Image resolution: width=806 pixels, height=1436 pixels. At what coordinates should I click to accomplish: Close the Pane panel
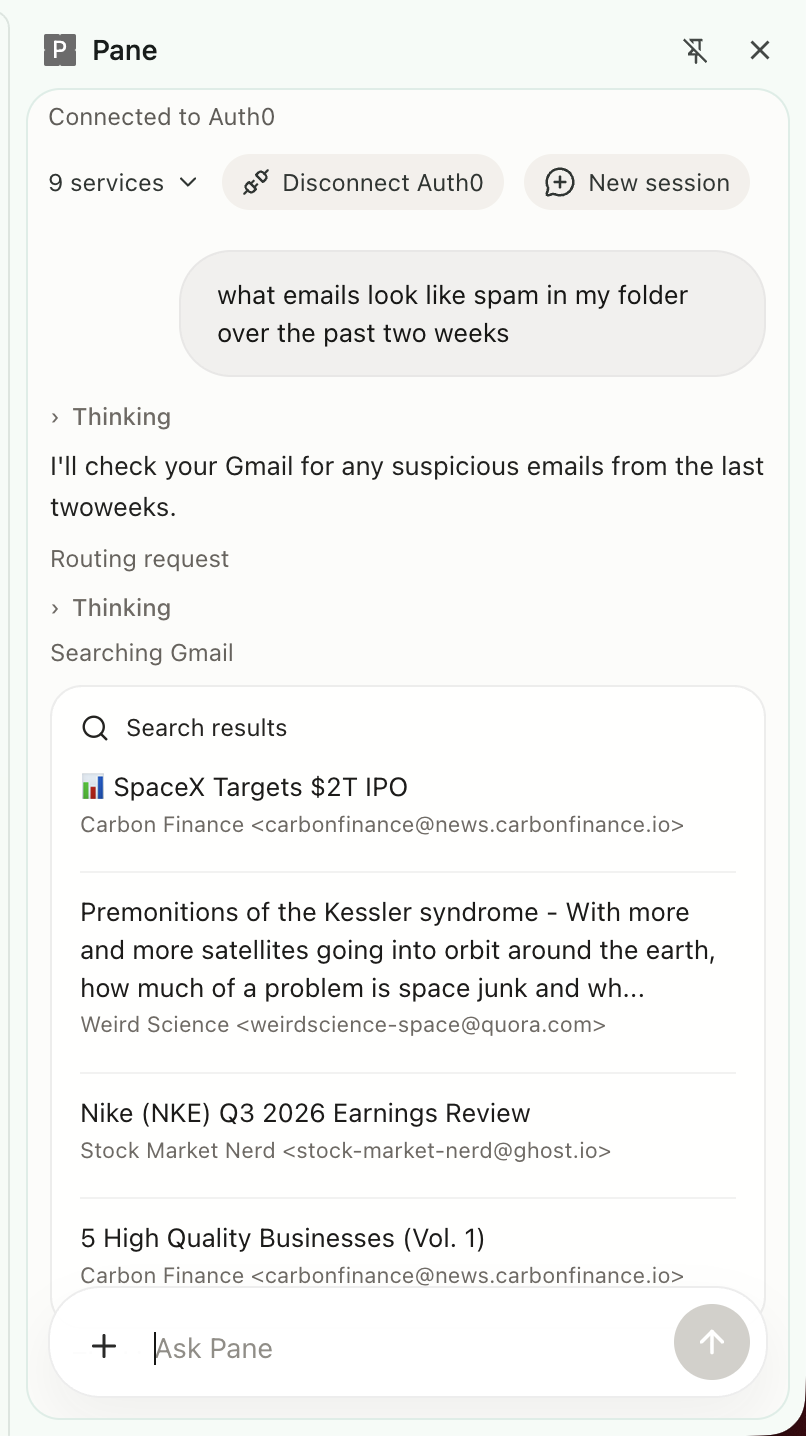point(760,50)
